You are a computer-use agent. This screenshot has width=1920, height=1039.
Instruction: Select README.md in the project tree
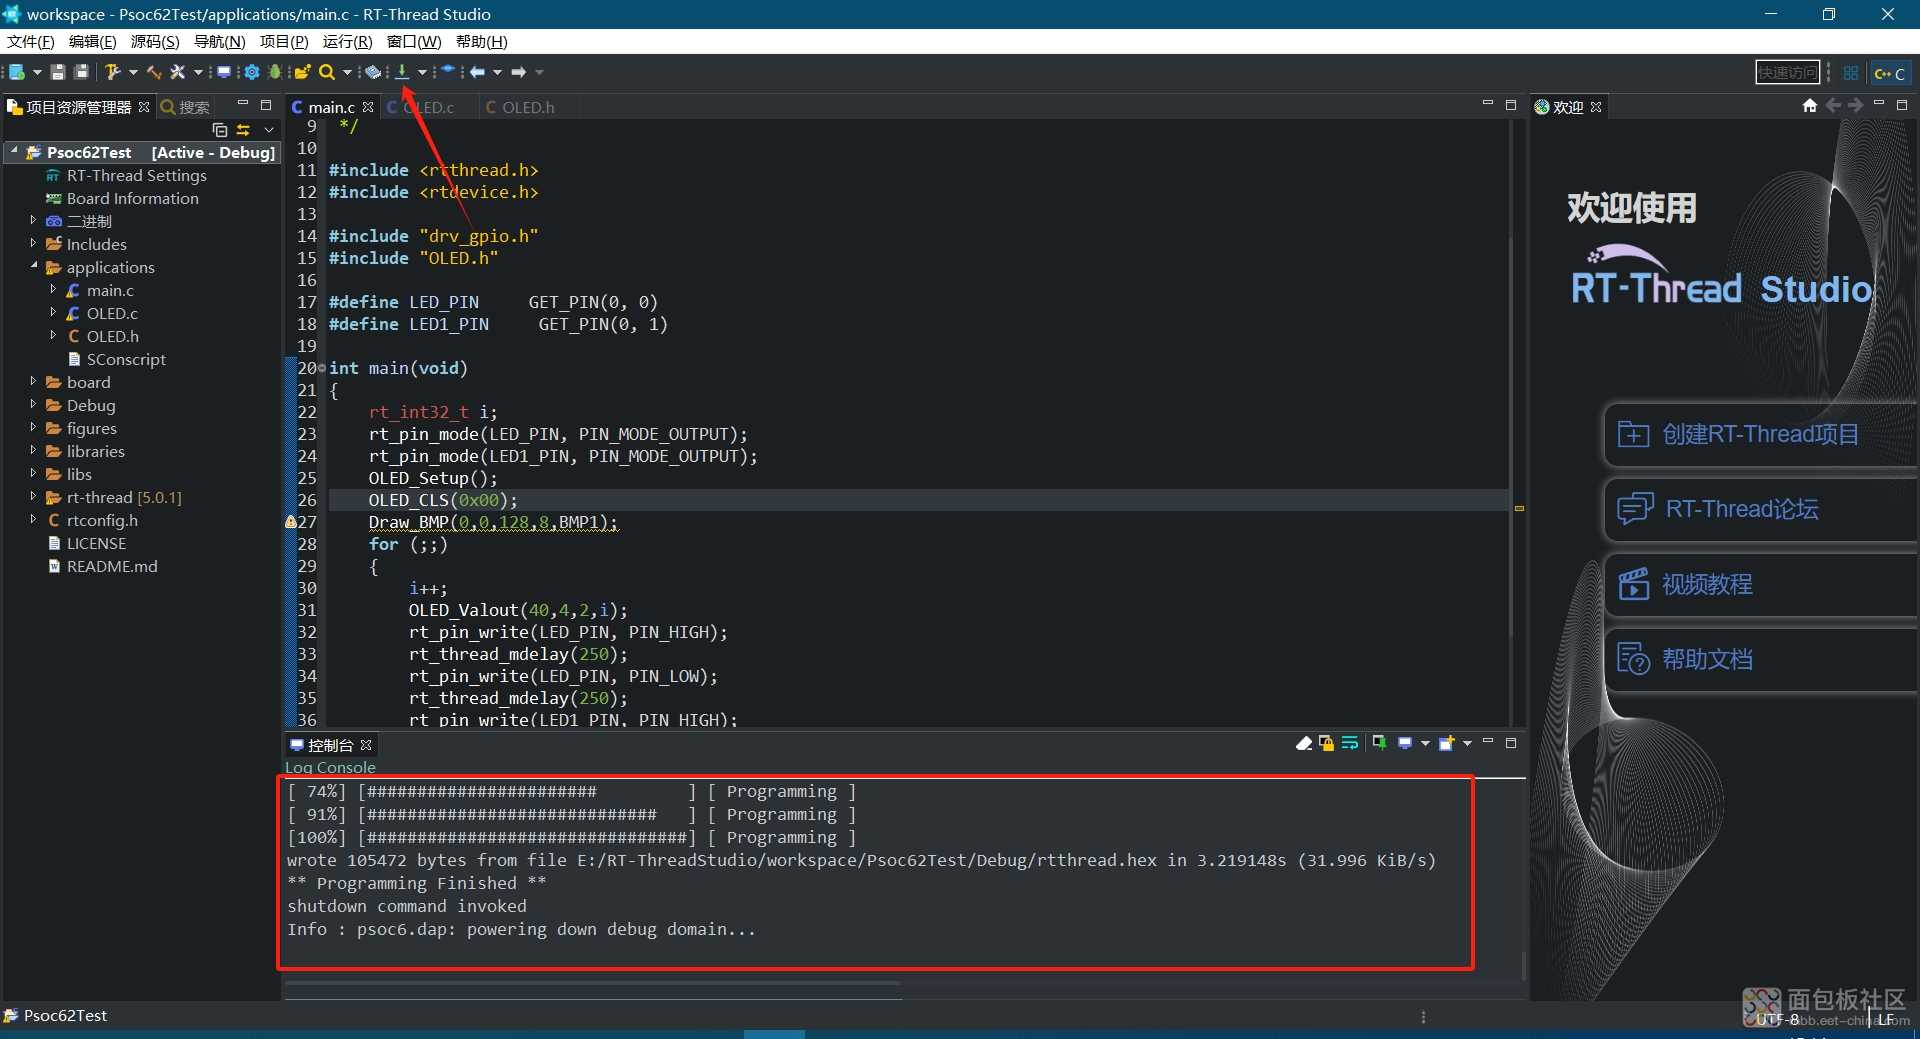[x=112, y=566]
